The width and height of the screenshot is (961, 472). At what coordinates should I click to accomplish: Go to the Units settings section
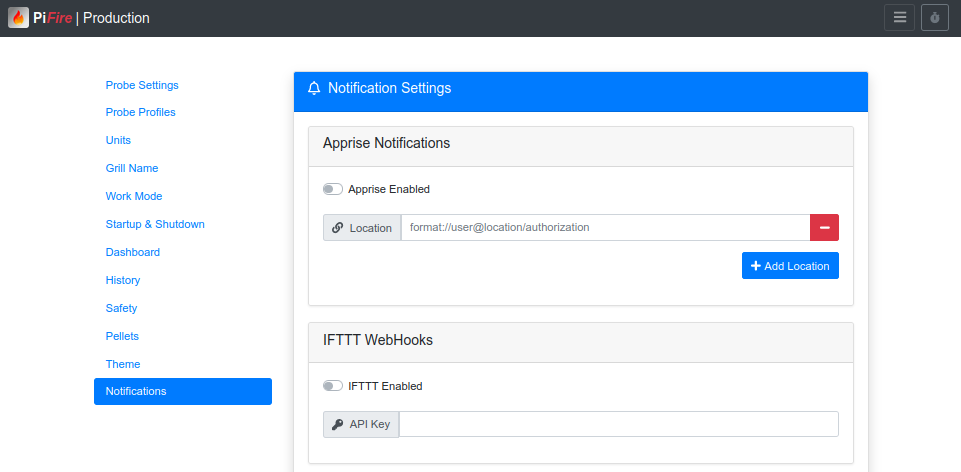(118, 140)
